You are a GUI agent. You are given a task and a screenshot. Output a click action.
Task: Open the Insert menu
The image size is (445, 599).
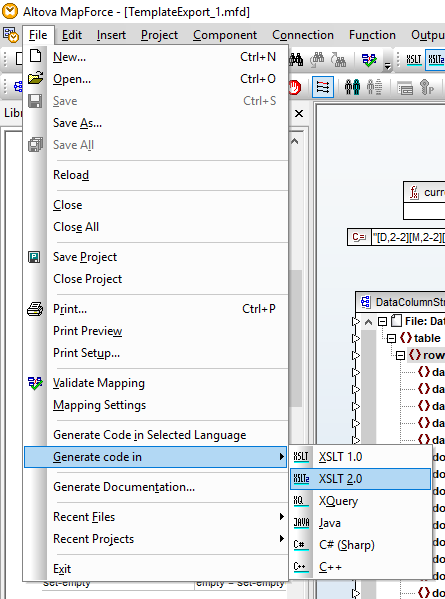(111, 35)
